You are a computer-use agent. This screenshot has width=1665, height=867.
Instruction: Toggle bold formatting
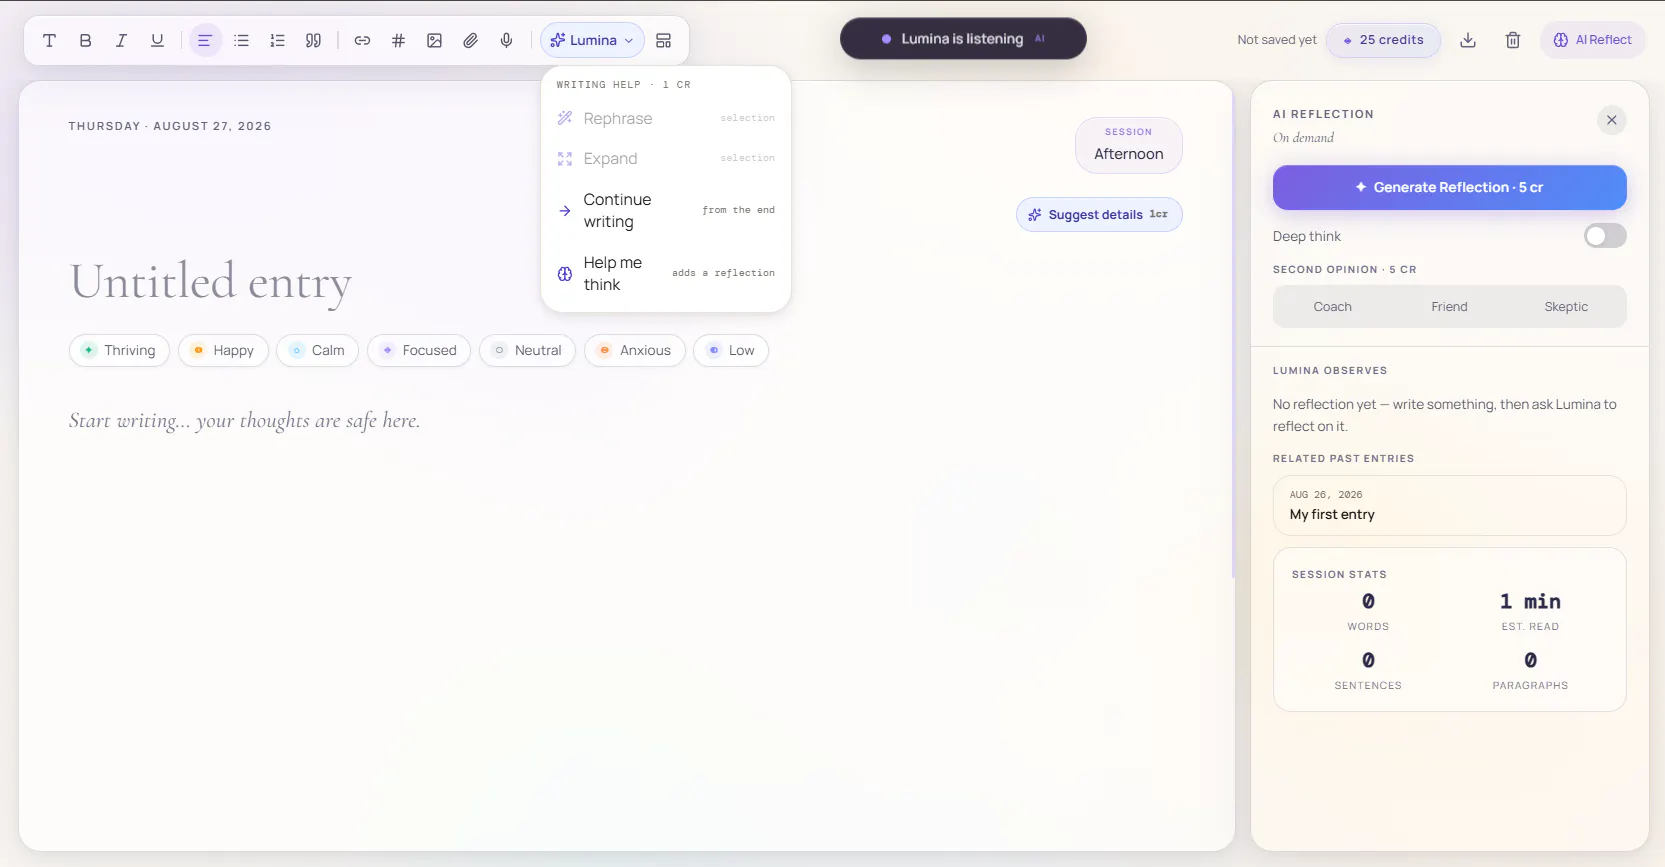point(85,41)
